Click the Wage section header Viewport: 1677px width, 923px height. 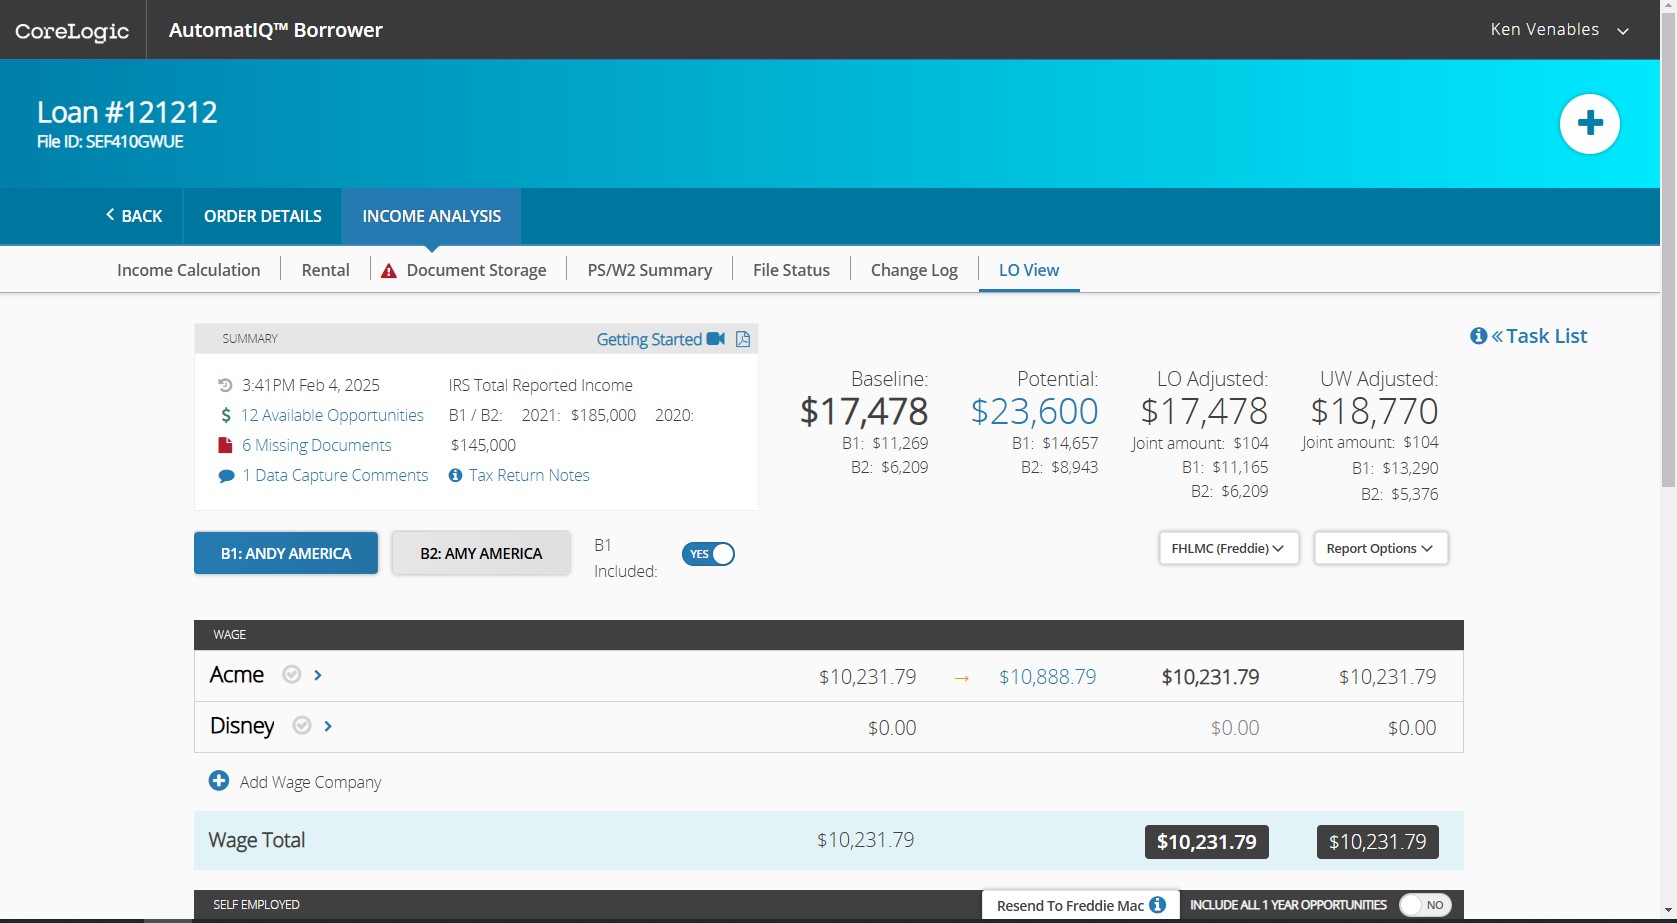[x=828, y=635]
